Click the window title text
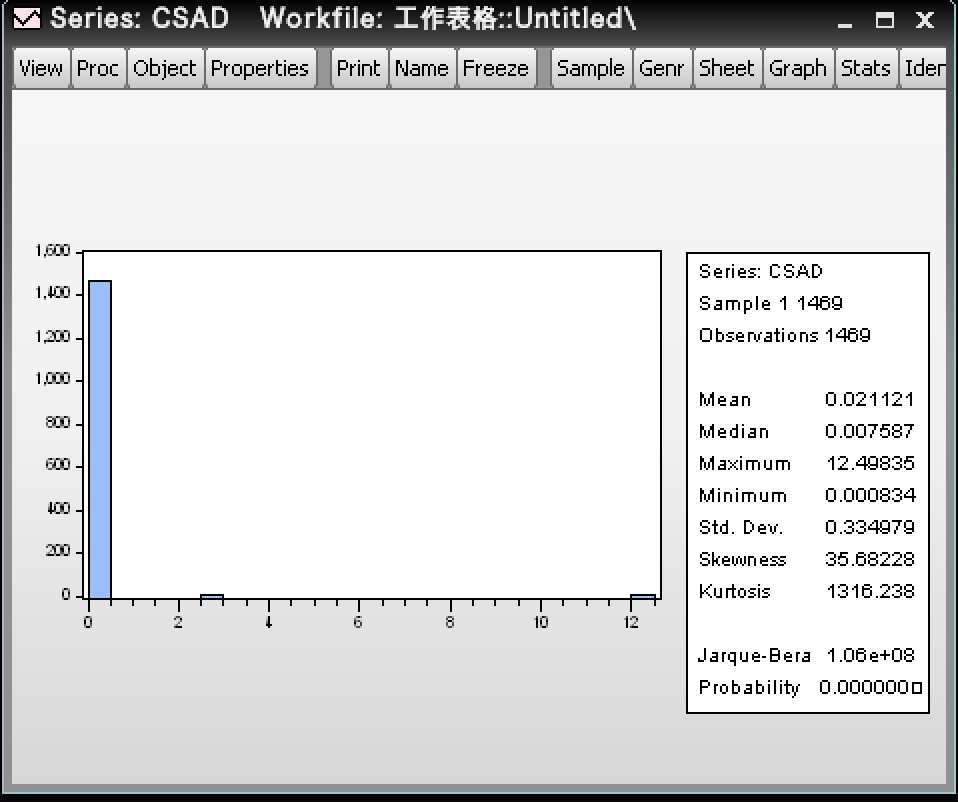This screenshot has height=802, width=958. tap(343, 18)
